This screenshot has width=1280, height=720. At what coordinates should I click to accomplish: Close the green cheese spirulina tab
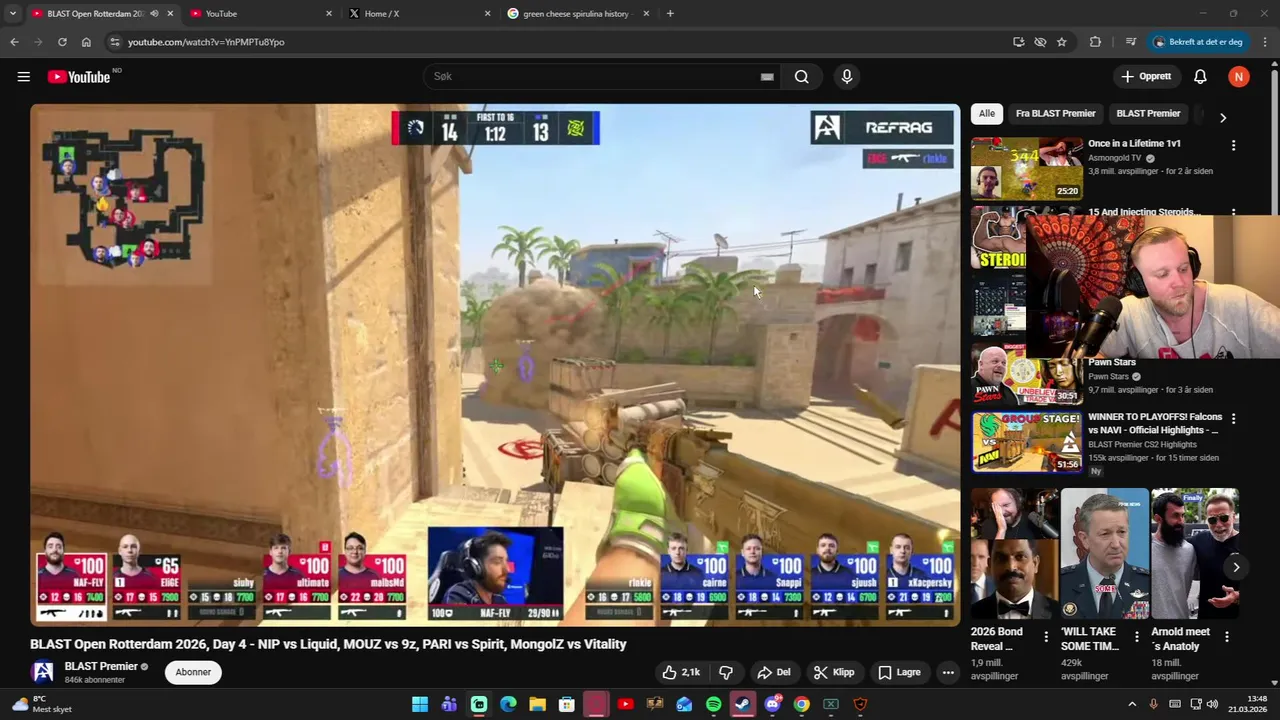point(646,14)
